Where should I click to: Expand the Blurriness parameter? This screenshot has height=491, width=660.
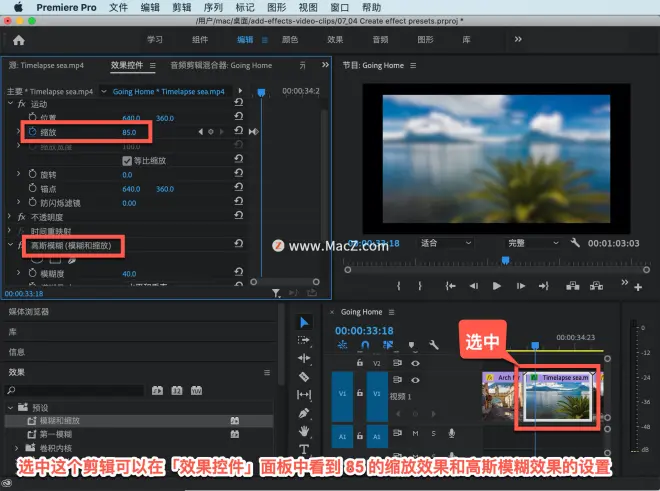tap(19, 273)
